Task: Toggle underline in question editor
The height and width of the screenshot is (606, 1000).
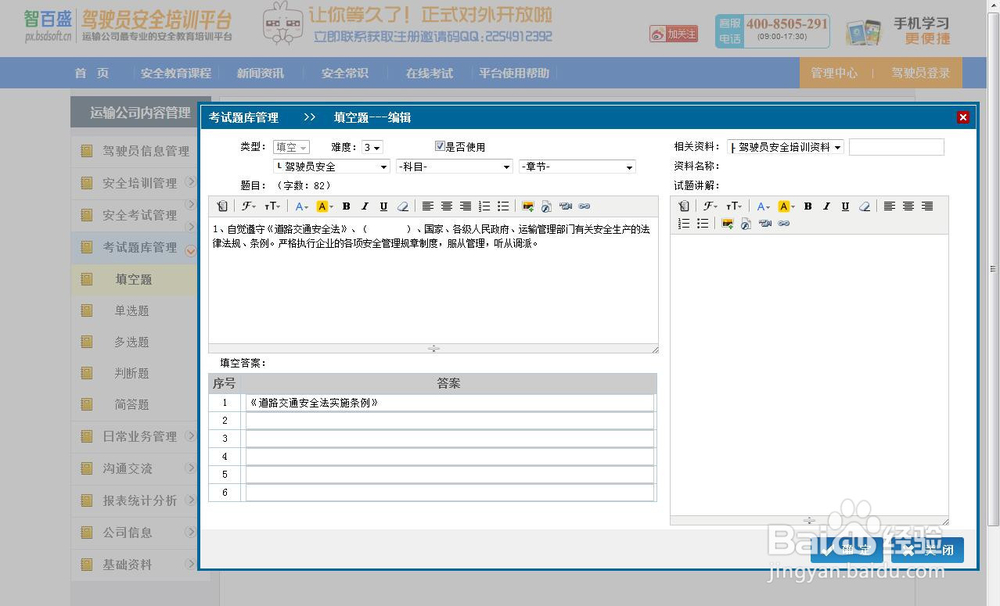Action: tap(383, 206)
